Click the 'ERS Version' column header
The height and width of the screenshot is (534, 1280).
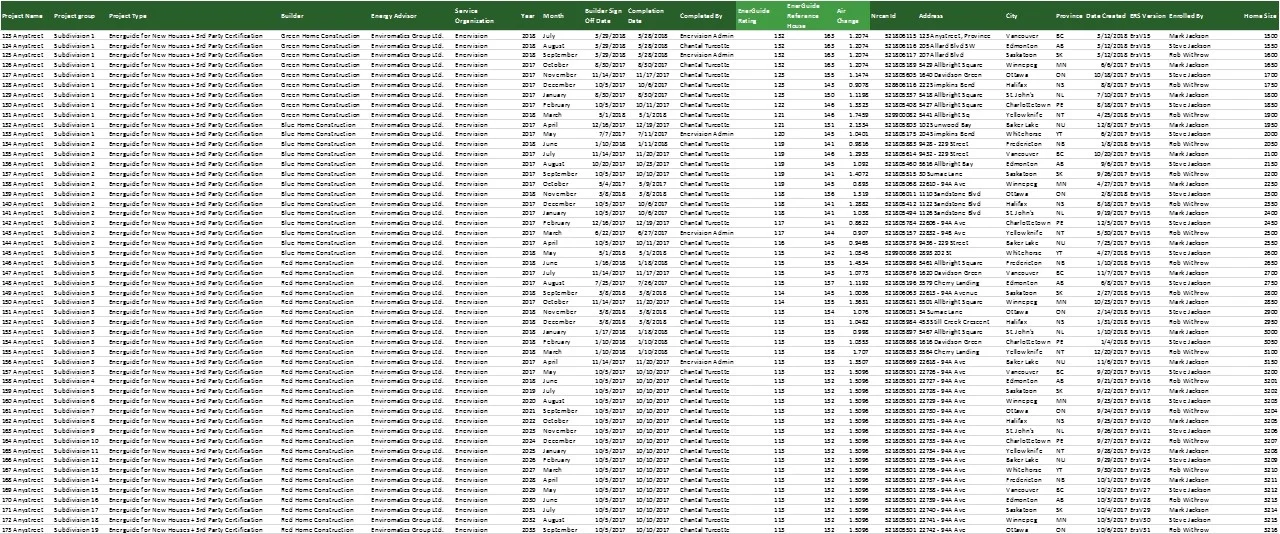1148,17
